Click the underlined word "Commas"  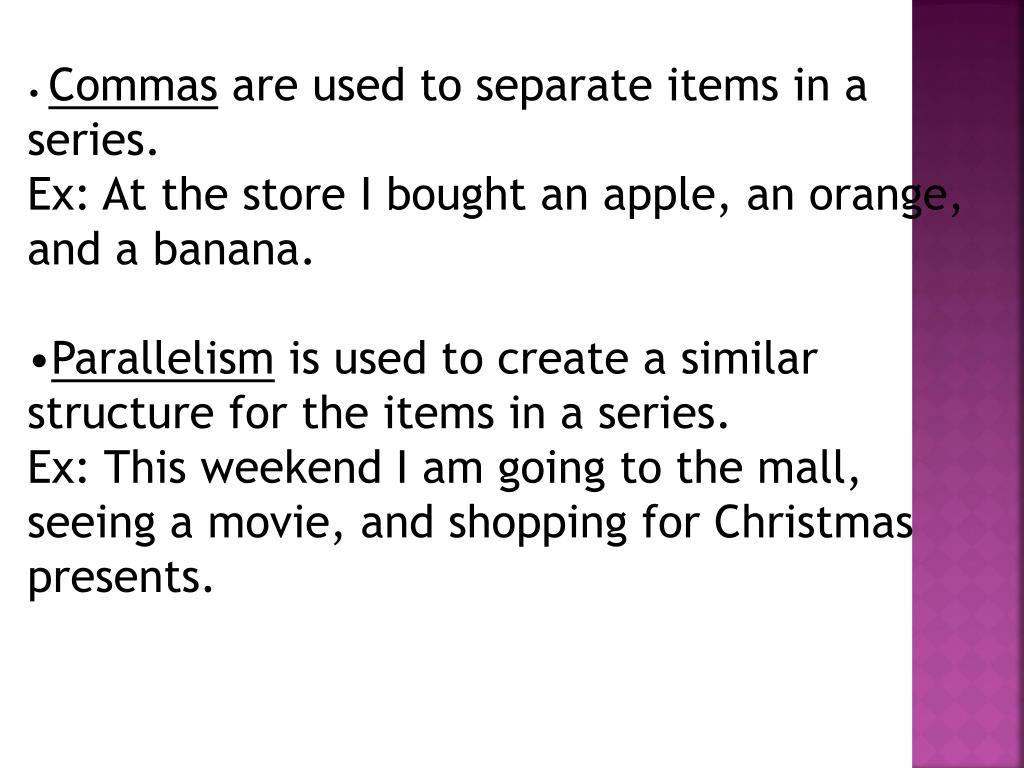(x=133, y=88)
